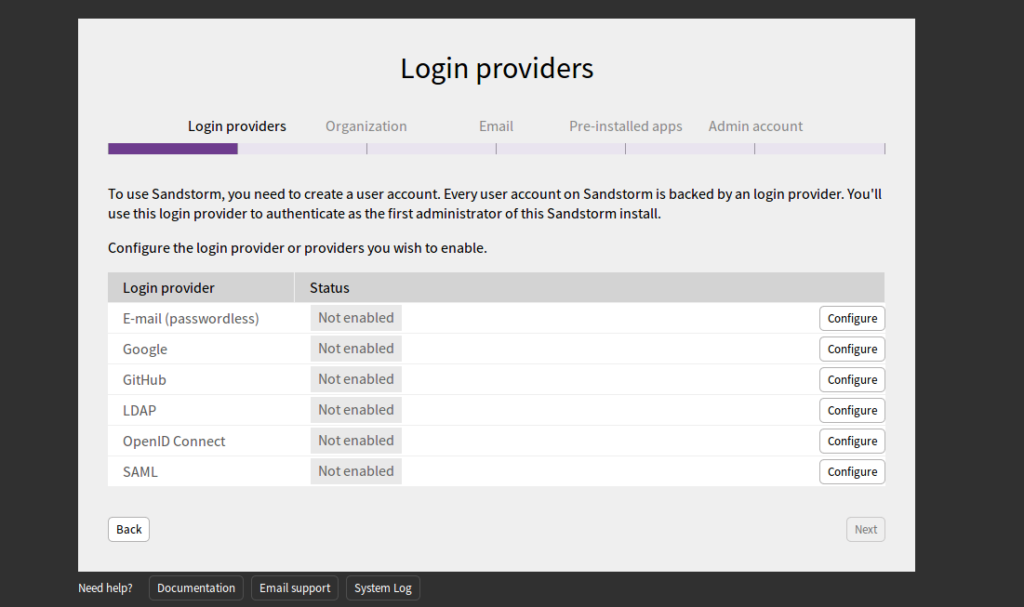Select the Email setup step
The width and height of the screenshot is (1024, 607).
(496, 126)
